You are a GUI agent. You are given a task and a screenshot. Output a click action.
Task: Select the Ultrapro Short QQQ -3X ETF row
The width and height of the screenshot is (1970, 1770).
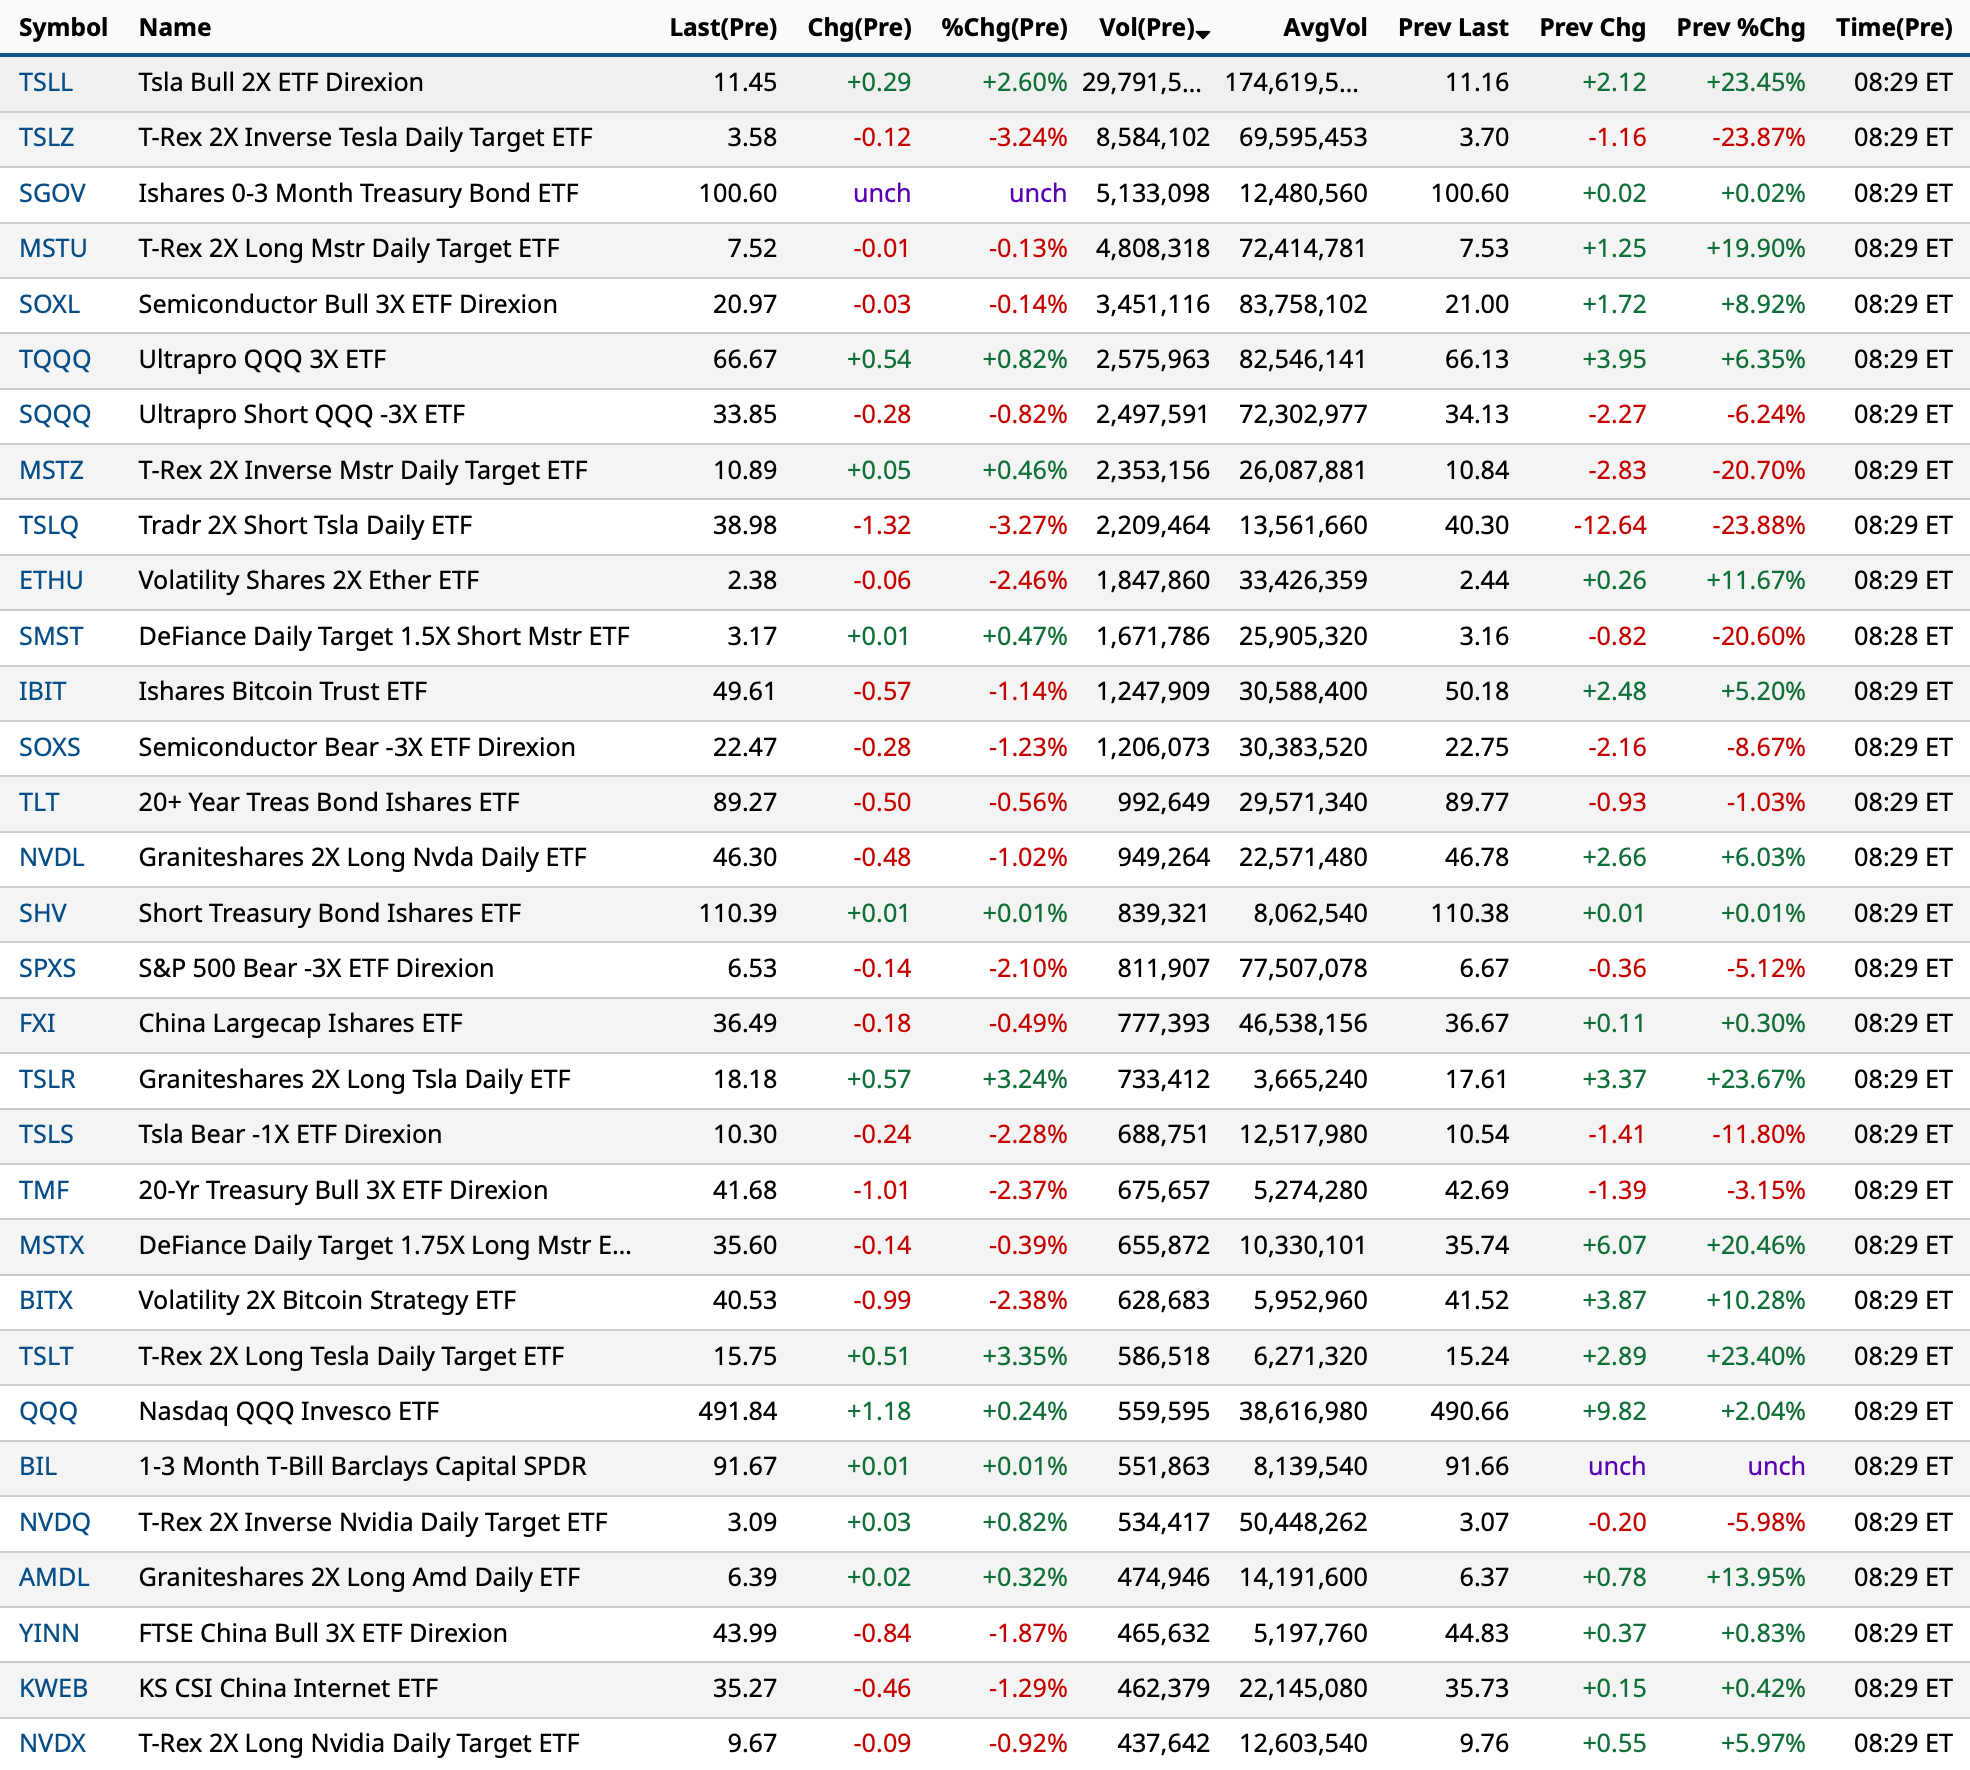click(301, 415)
